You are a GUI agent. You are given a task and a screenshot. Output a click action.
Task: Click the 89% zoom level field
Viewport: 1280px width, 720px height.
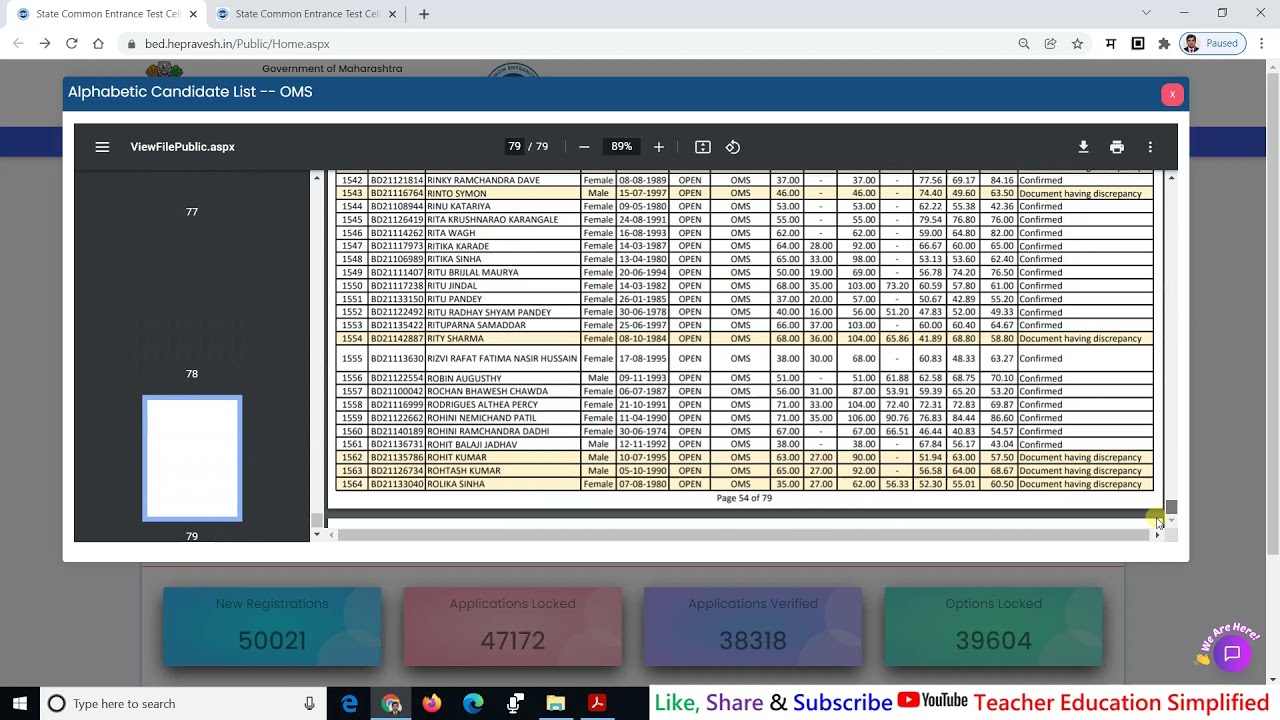coord(621,147)
